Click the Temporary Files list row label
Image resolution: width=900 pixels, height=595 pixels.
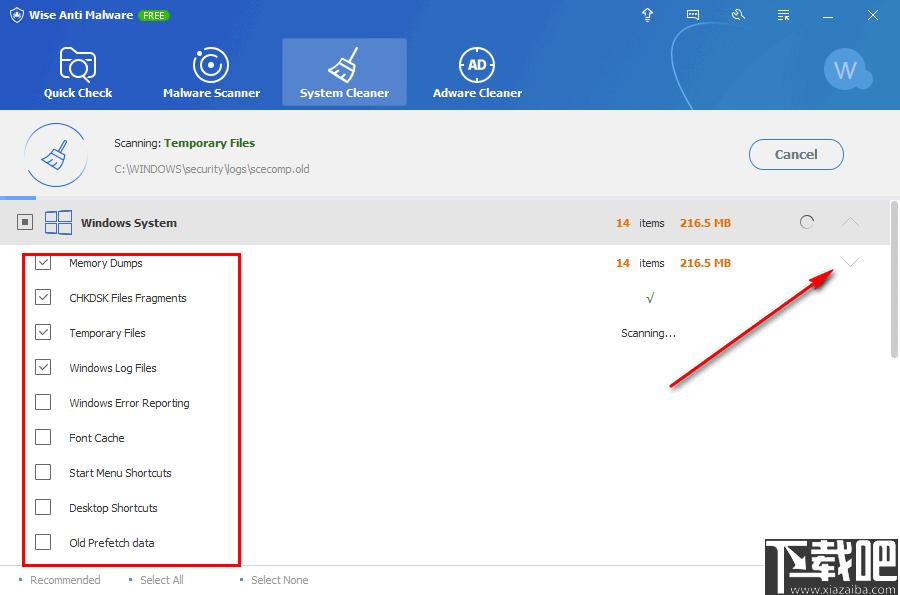pos(107,333)
